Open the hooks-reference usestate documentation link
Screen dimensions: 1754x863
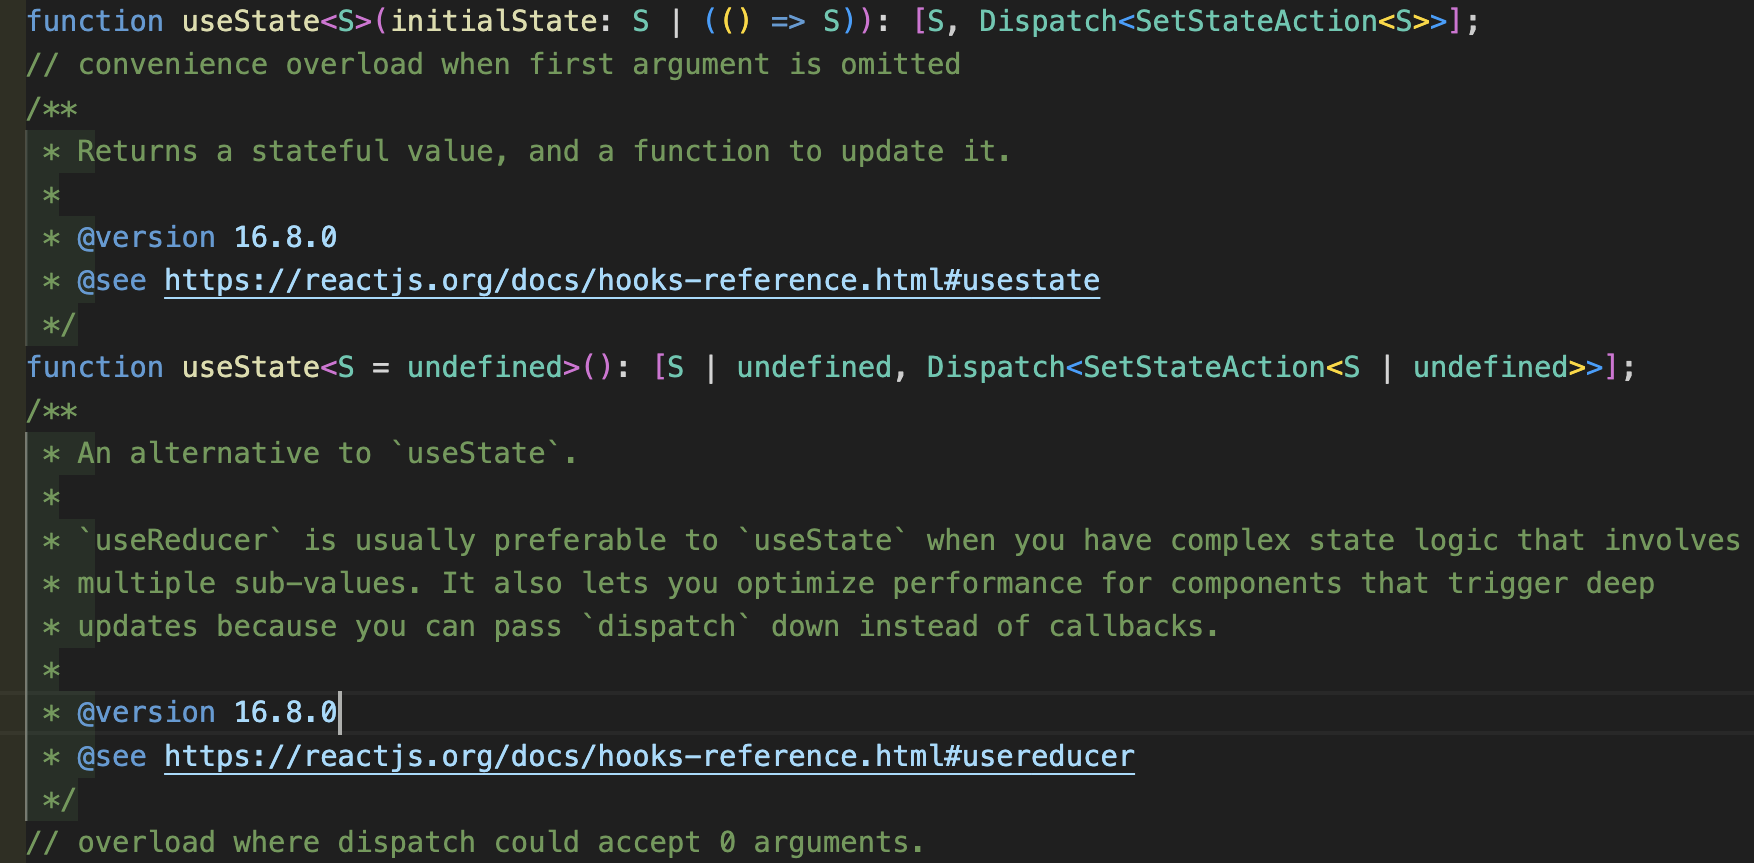click(631, 281)
